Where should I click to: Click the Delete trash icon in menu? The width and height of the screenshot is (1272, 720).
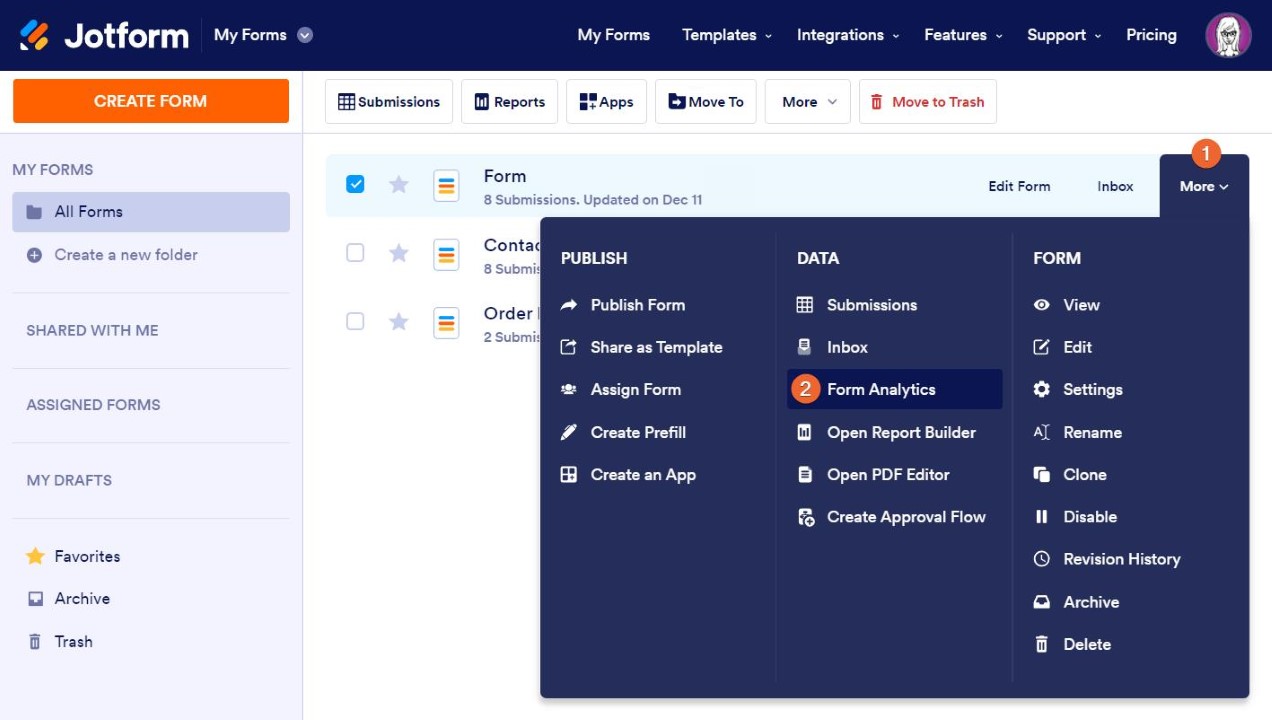(x=1041, y=645)
